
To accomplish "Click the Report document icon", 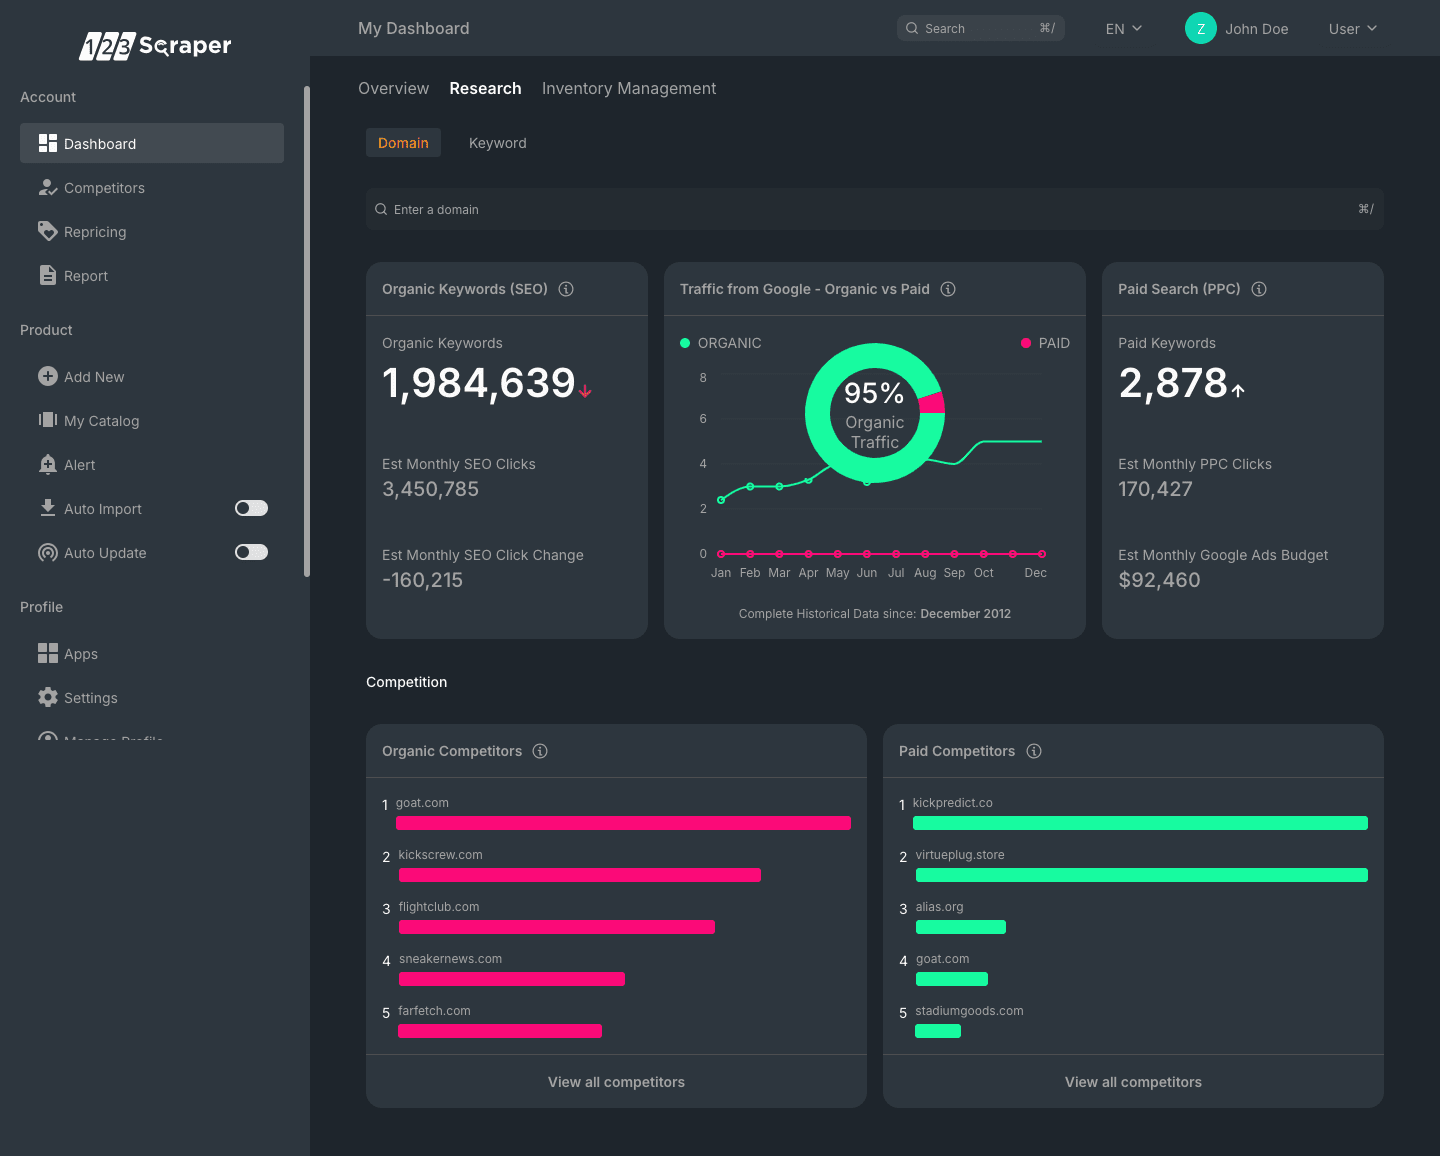I will tap(48, 275).
